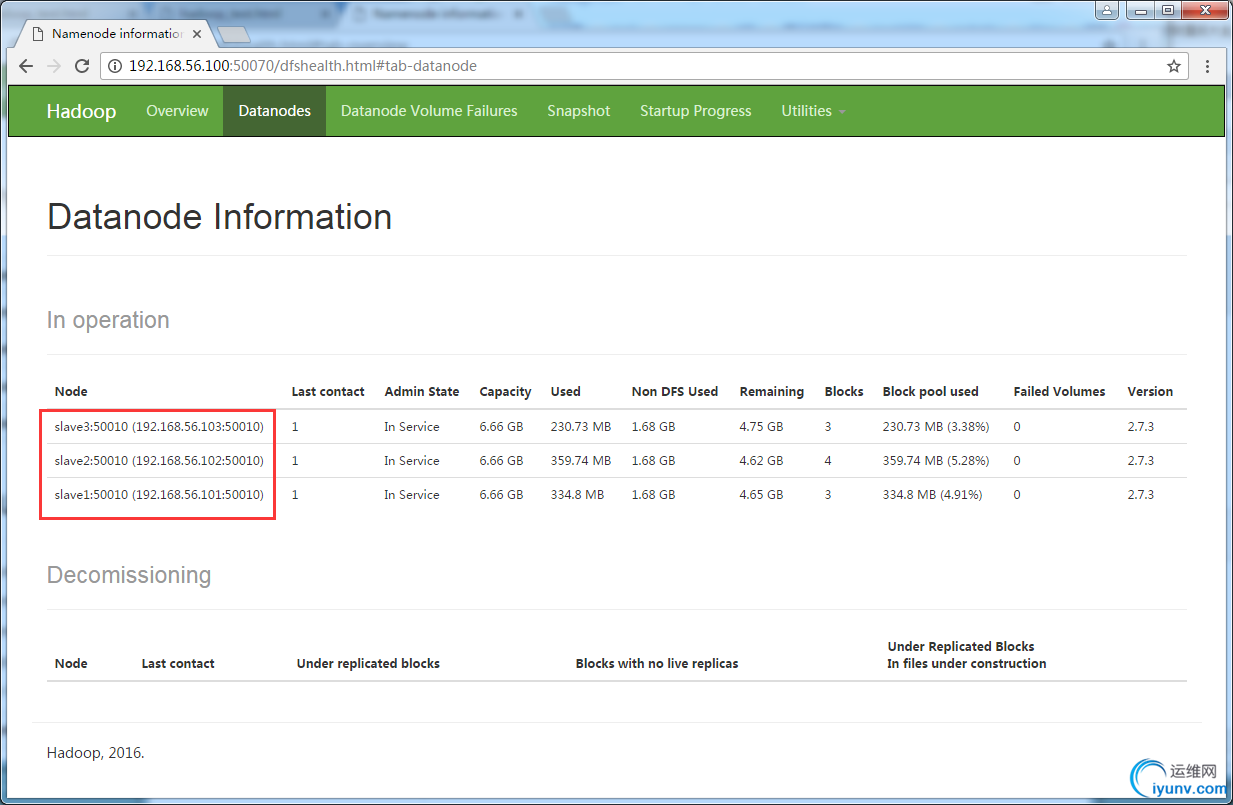Screen dimensions: 1233x805
Task: Focus the address bar URL field
Action: point(640,66)
